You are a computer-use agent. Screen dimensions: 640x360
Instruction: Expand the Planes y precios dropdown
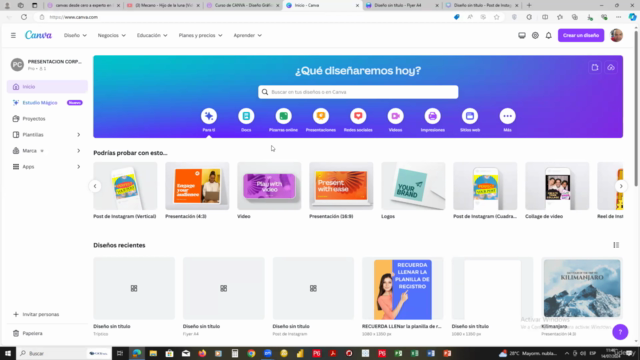pyautogui.click(x=200, y=36)
